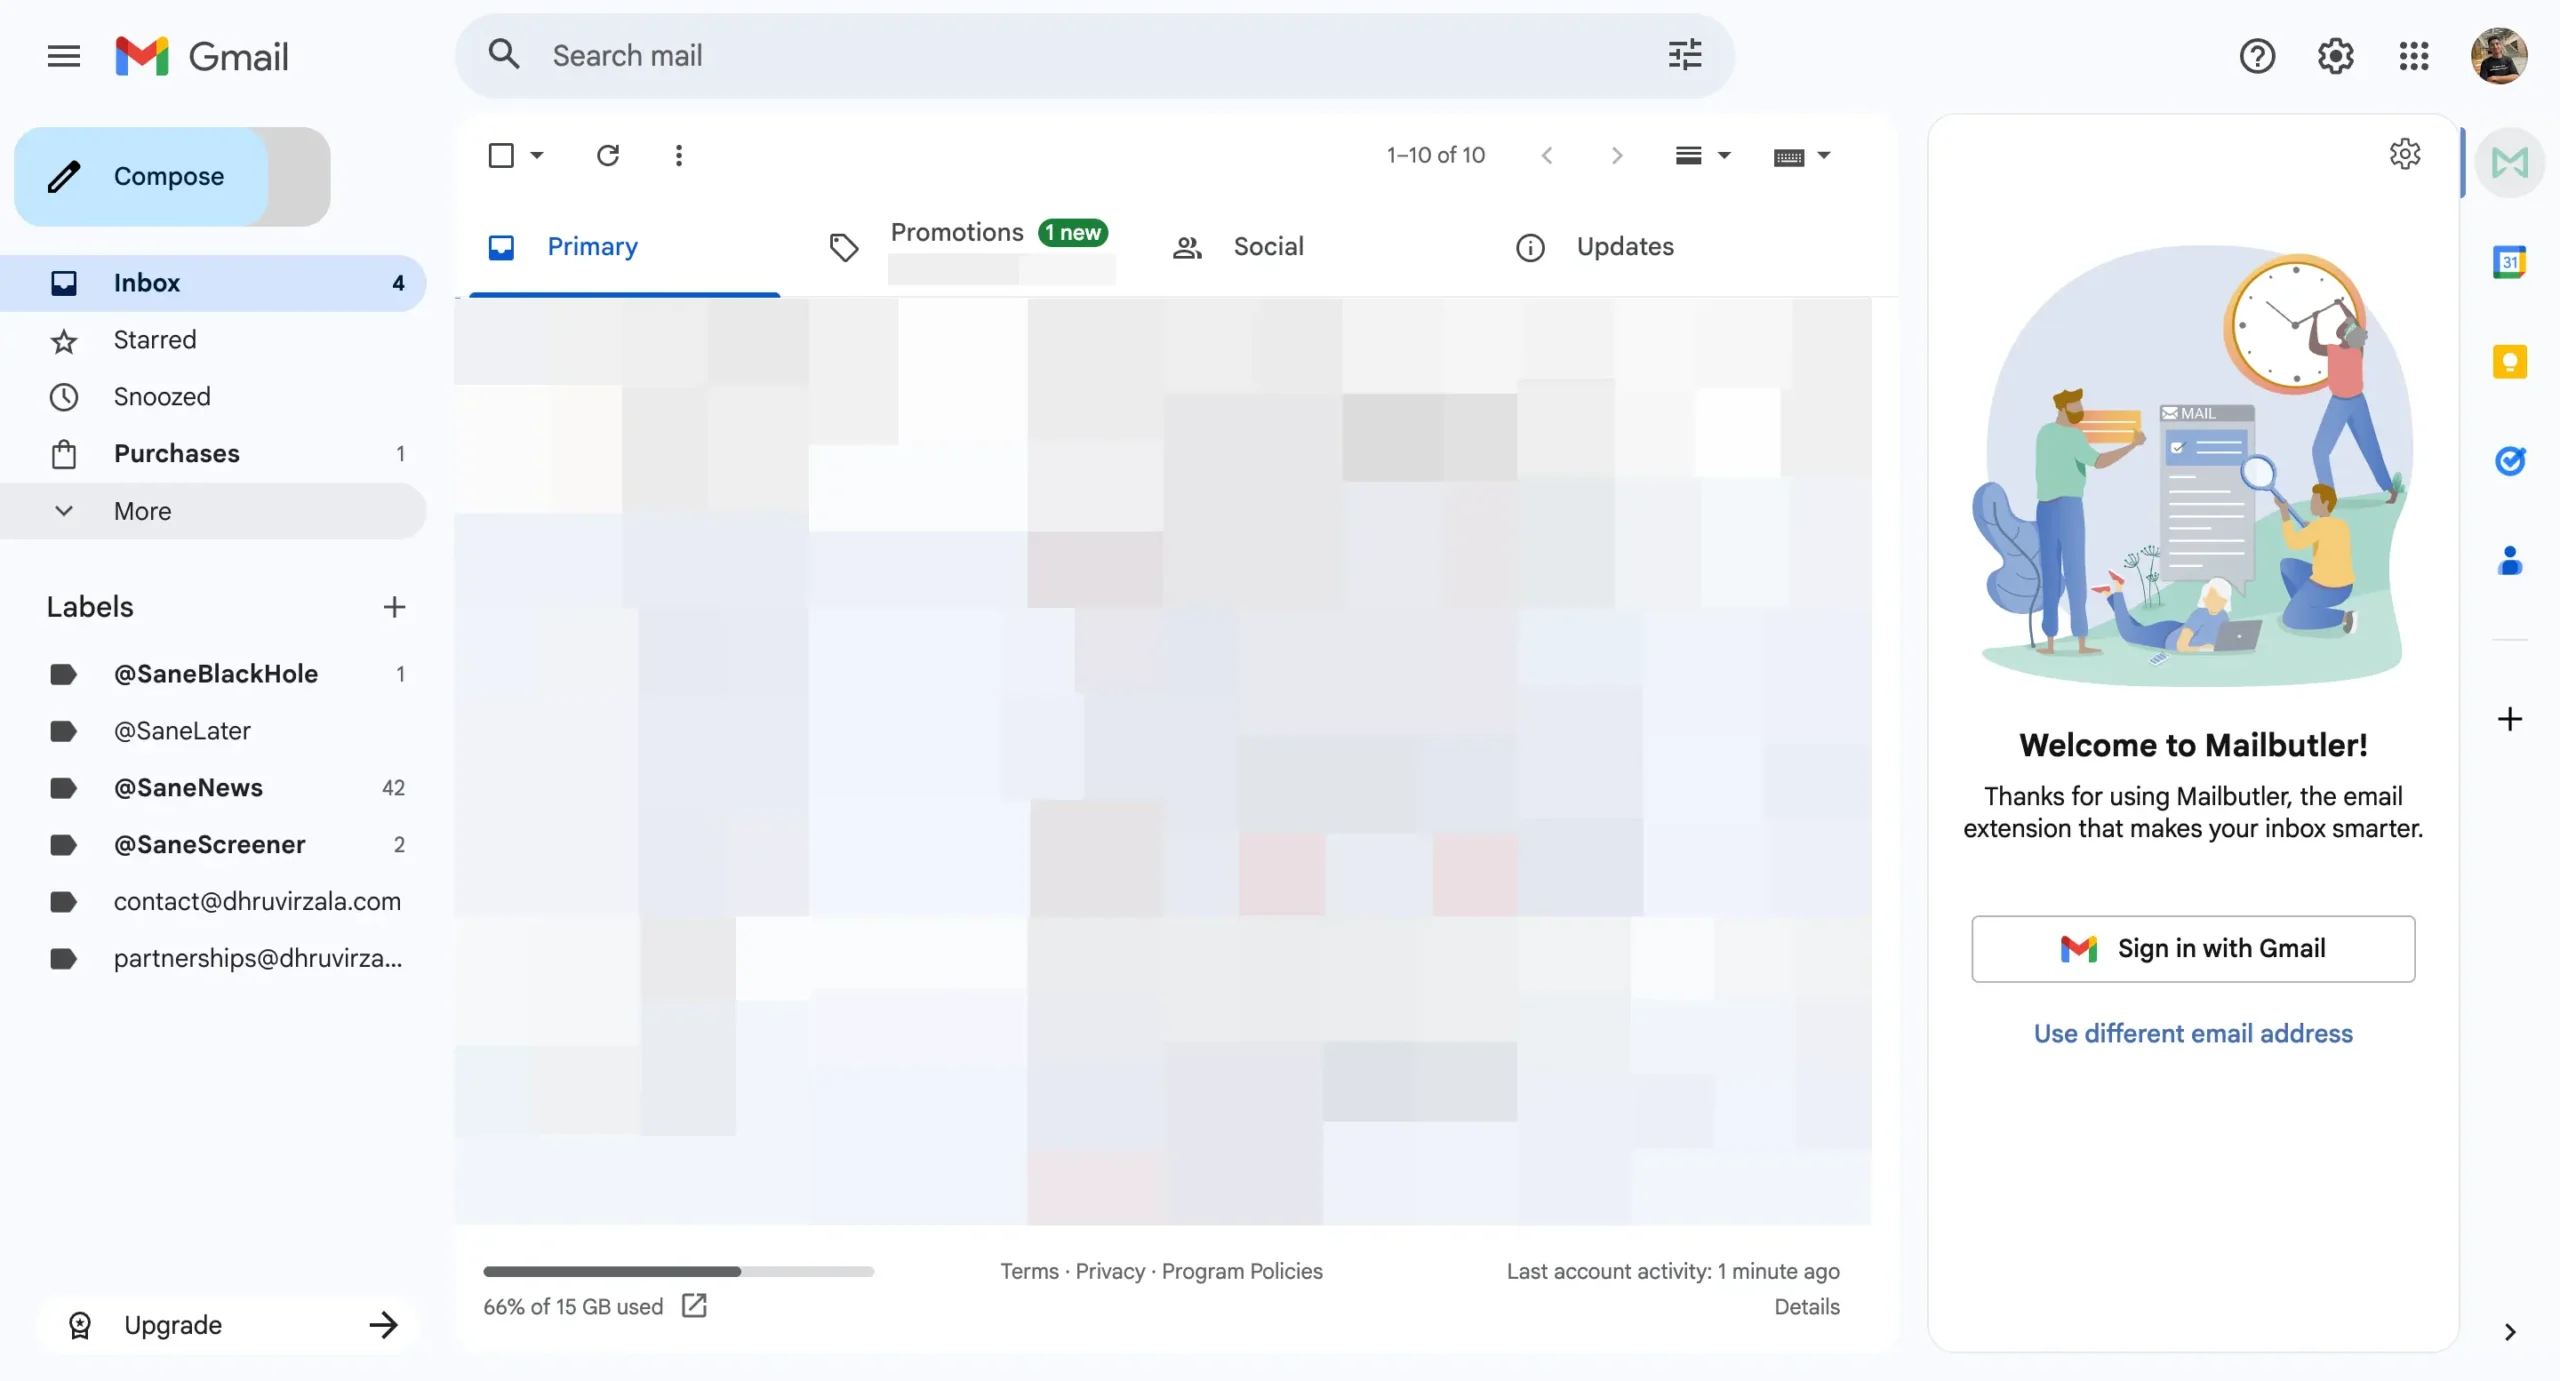Open select-all dropdown arrow
The image size is (2560, 1381).
(x=537, y=155)
